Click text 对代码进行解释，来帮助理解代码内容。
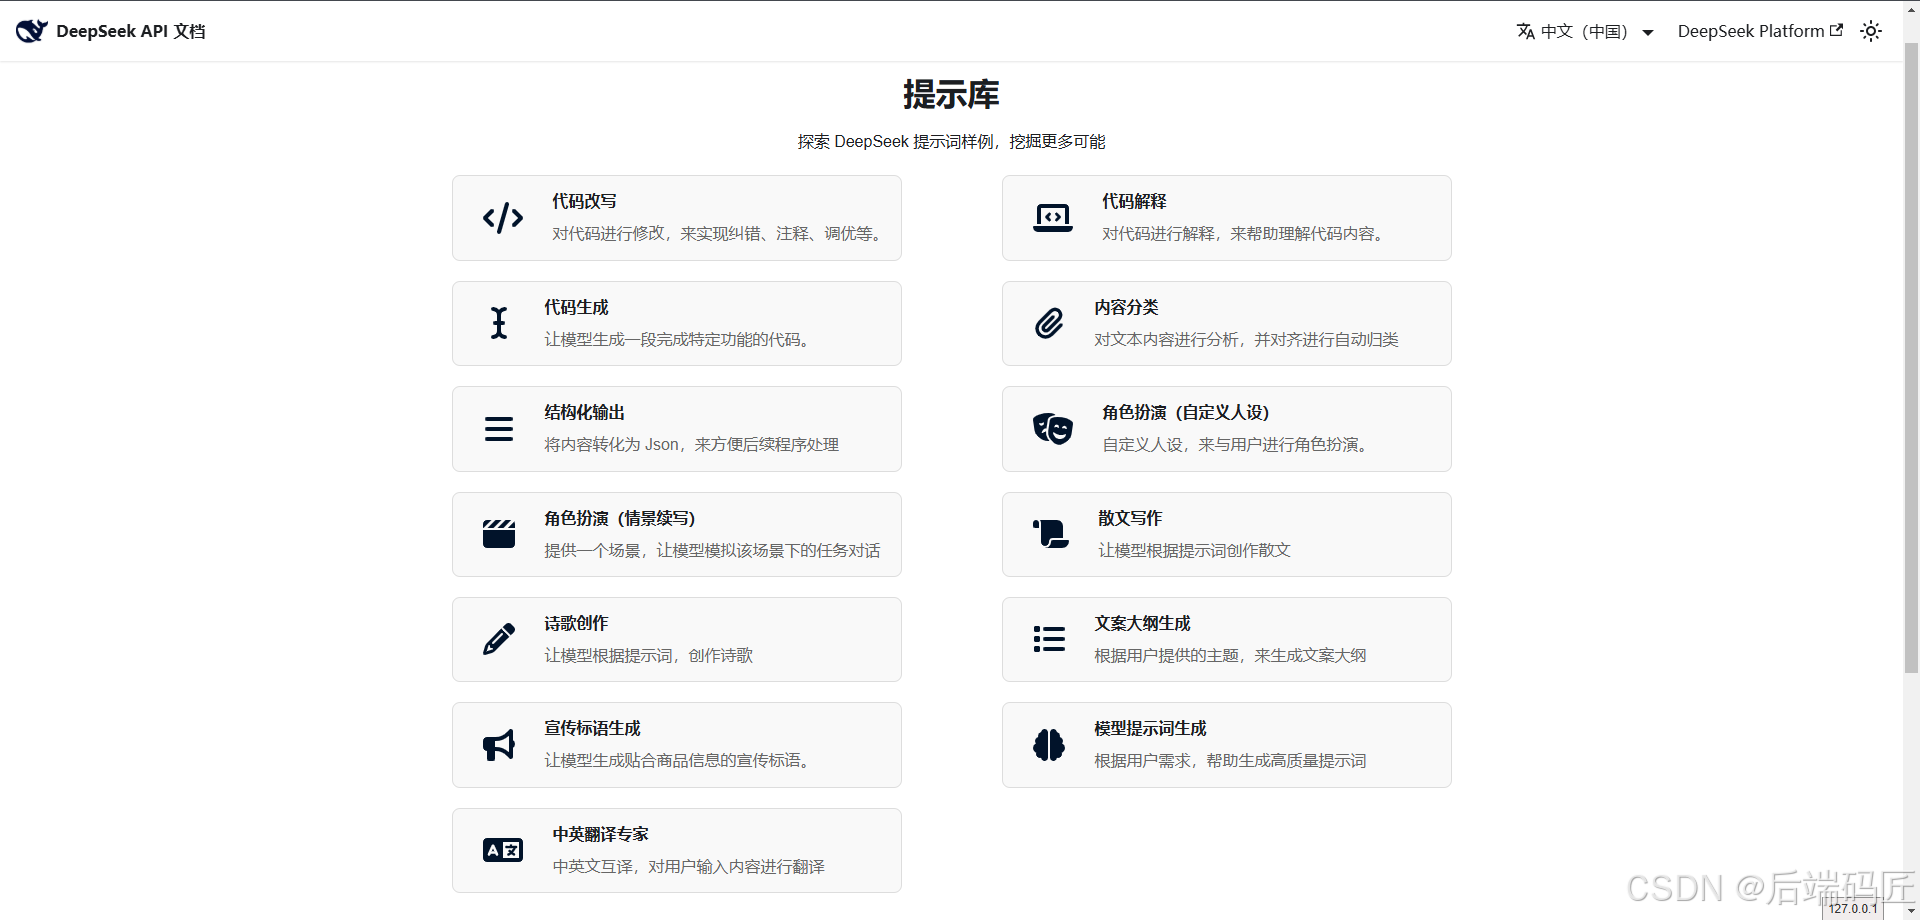 1244,233
